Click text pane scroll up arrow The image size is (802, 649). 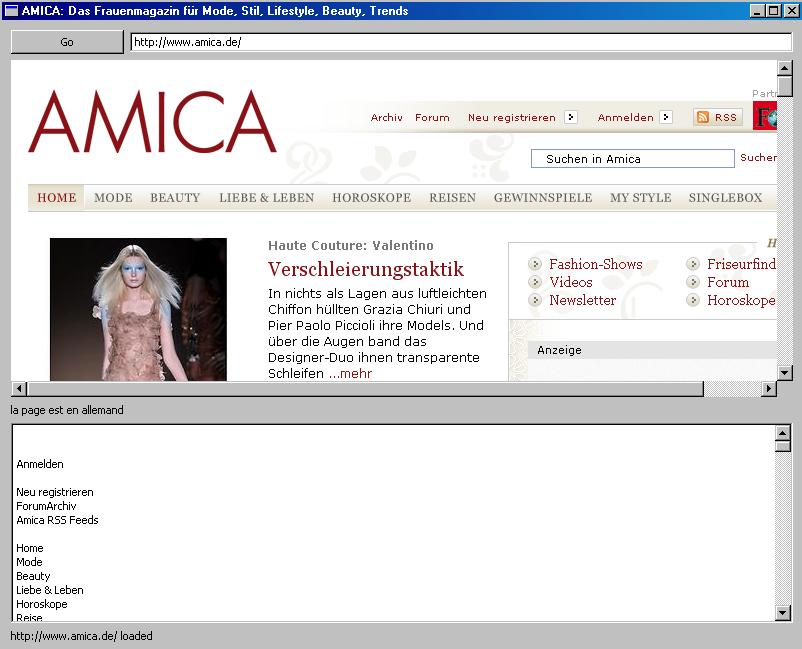pos(783,433)
